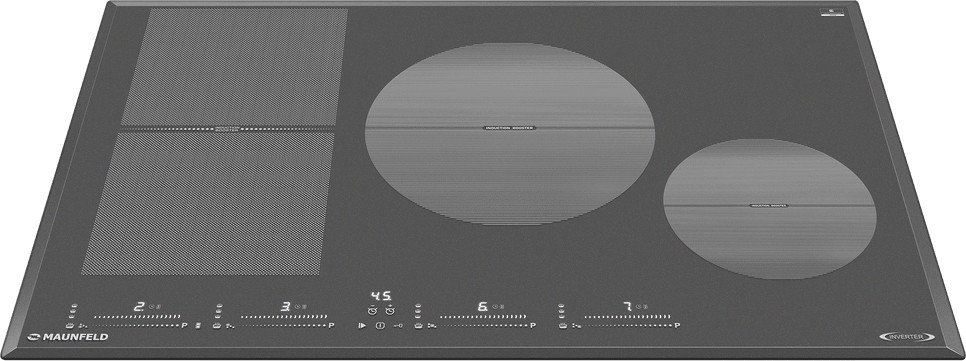Tap the pot icon left of zone 6 slider
The width and height of the screenshot is (966, 361).
point(418,326)
